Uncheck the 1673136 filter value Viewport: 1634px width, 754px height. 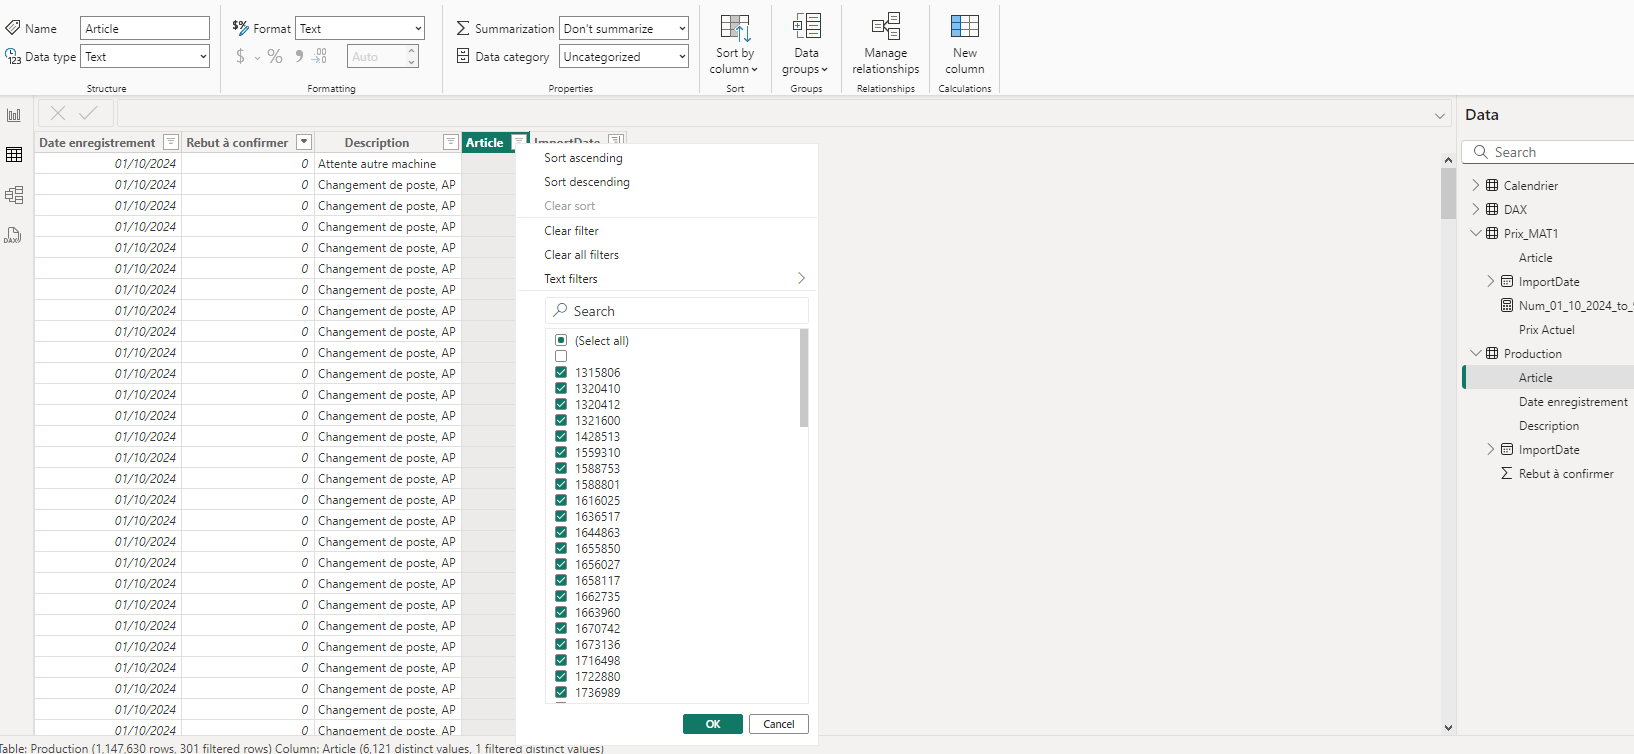[x=561, y=644]
